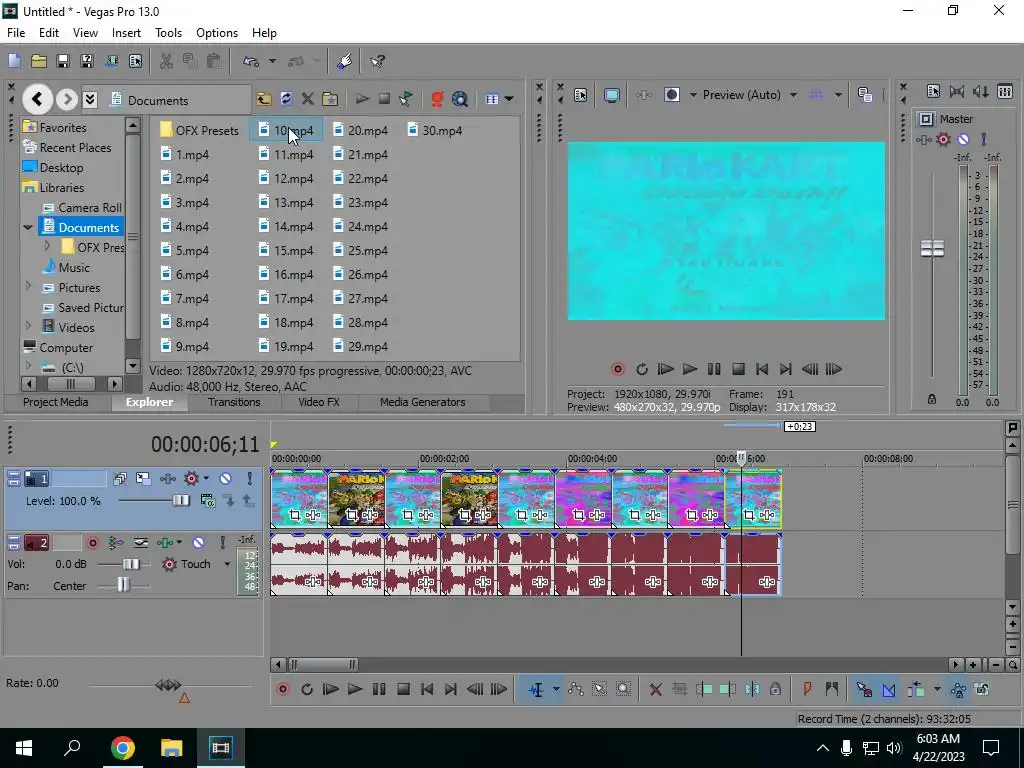Toggle the interactive tutorials toolbar icon
The width and height of the screenshot is (1024, 768).
(x=345, y=61)
